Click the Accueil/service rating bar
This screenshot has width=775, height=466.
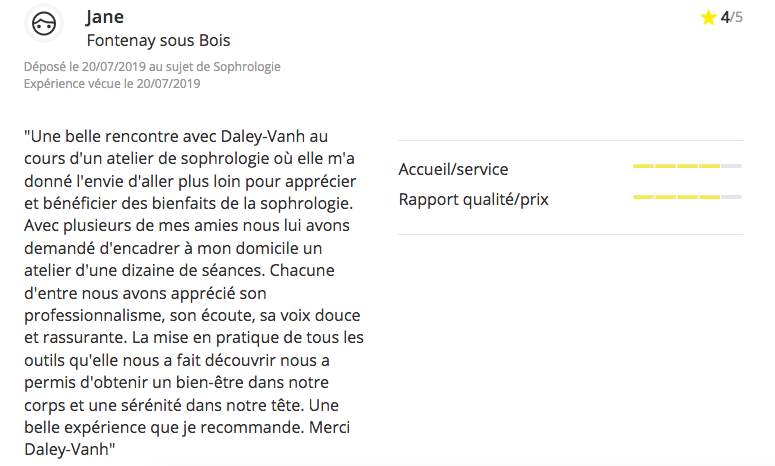[687, 166]
